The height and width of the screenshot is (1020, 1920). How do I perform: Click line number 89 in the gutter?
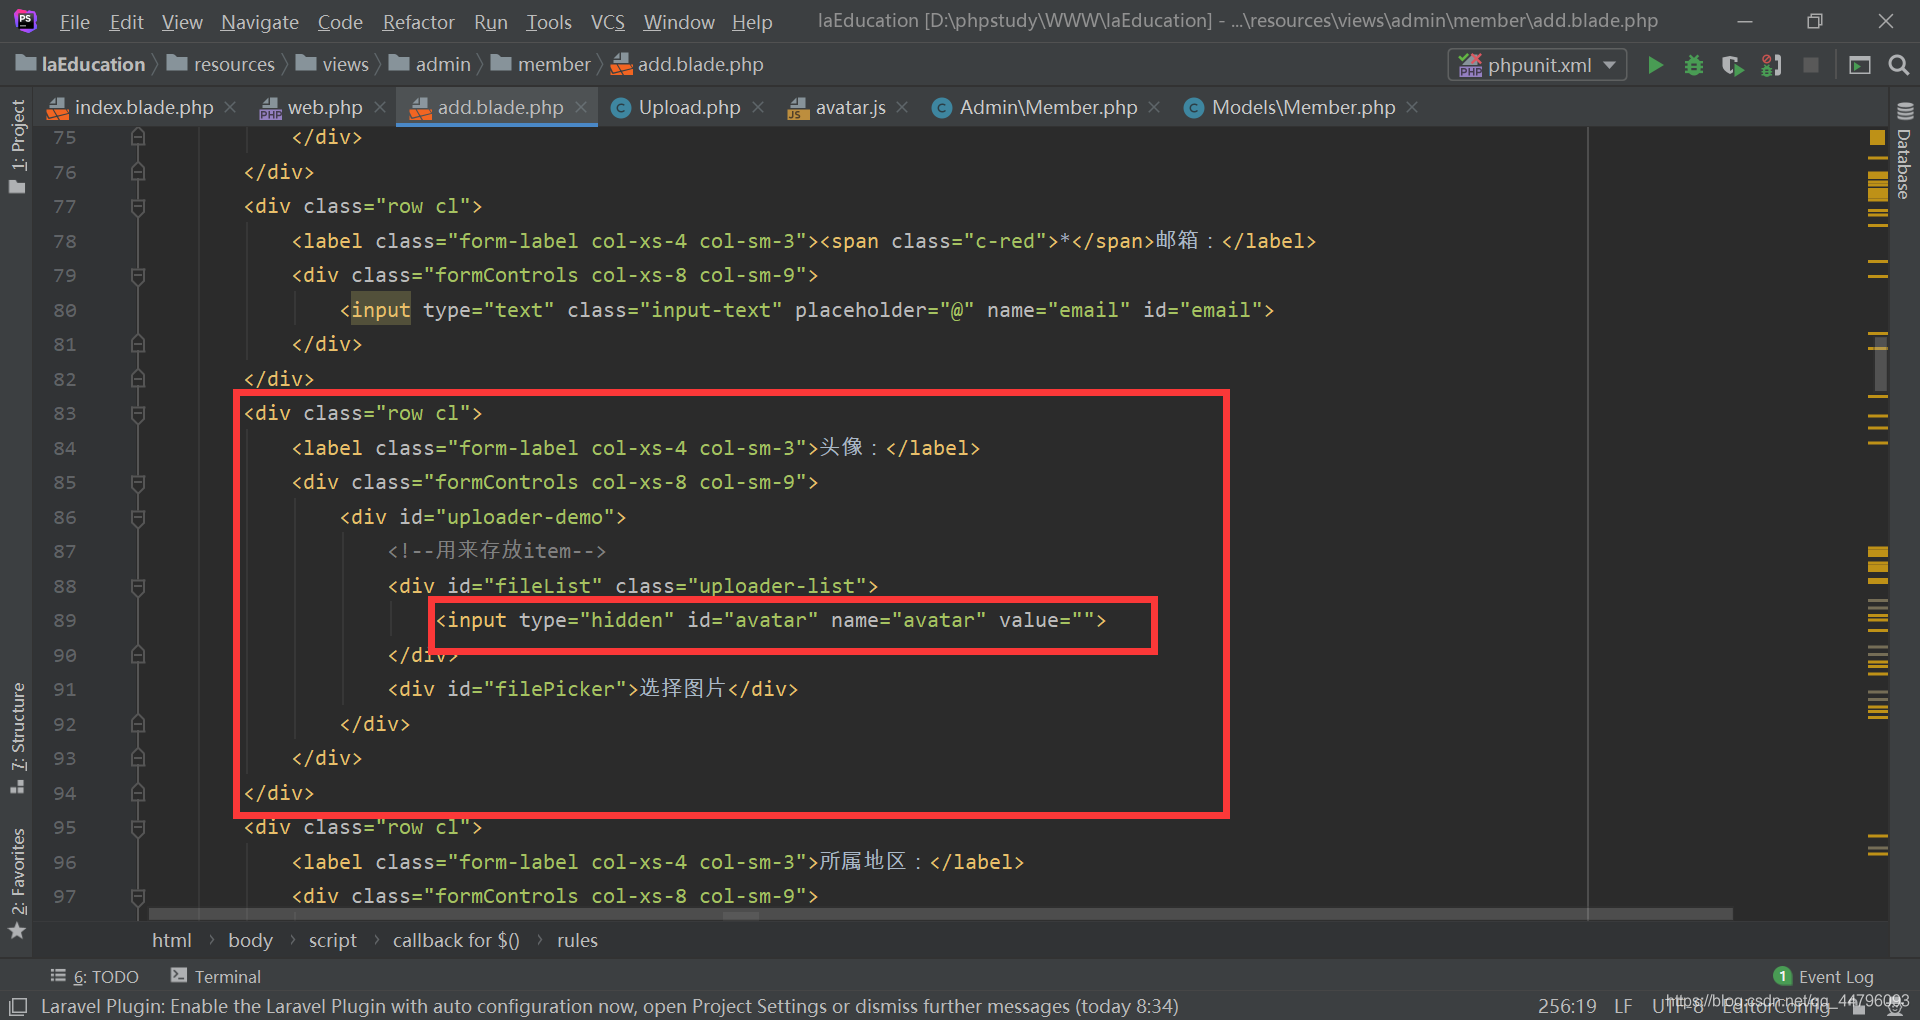click(65, 621)
